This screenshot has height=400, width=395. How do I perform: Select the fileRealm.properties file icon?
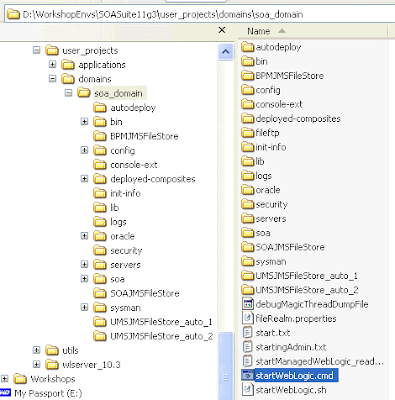tap(247, 318)
